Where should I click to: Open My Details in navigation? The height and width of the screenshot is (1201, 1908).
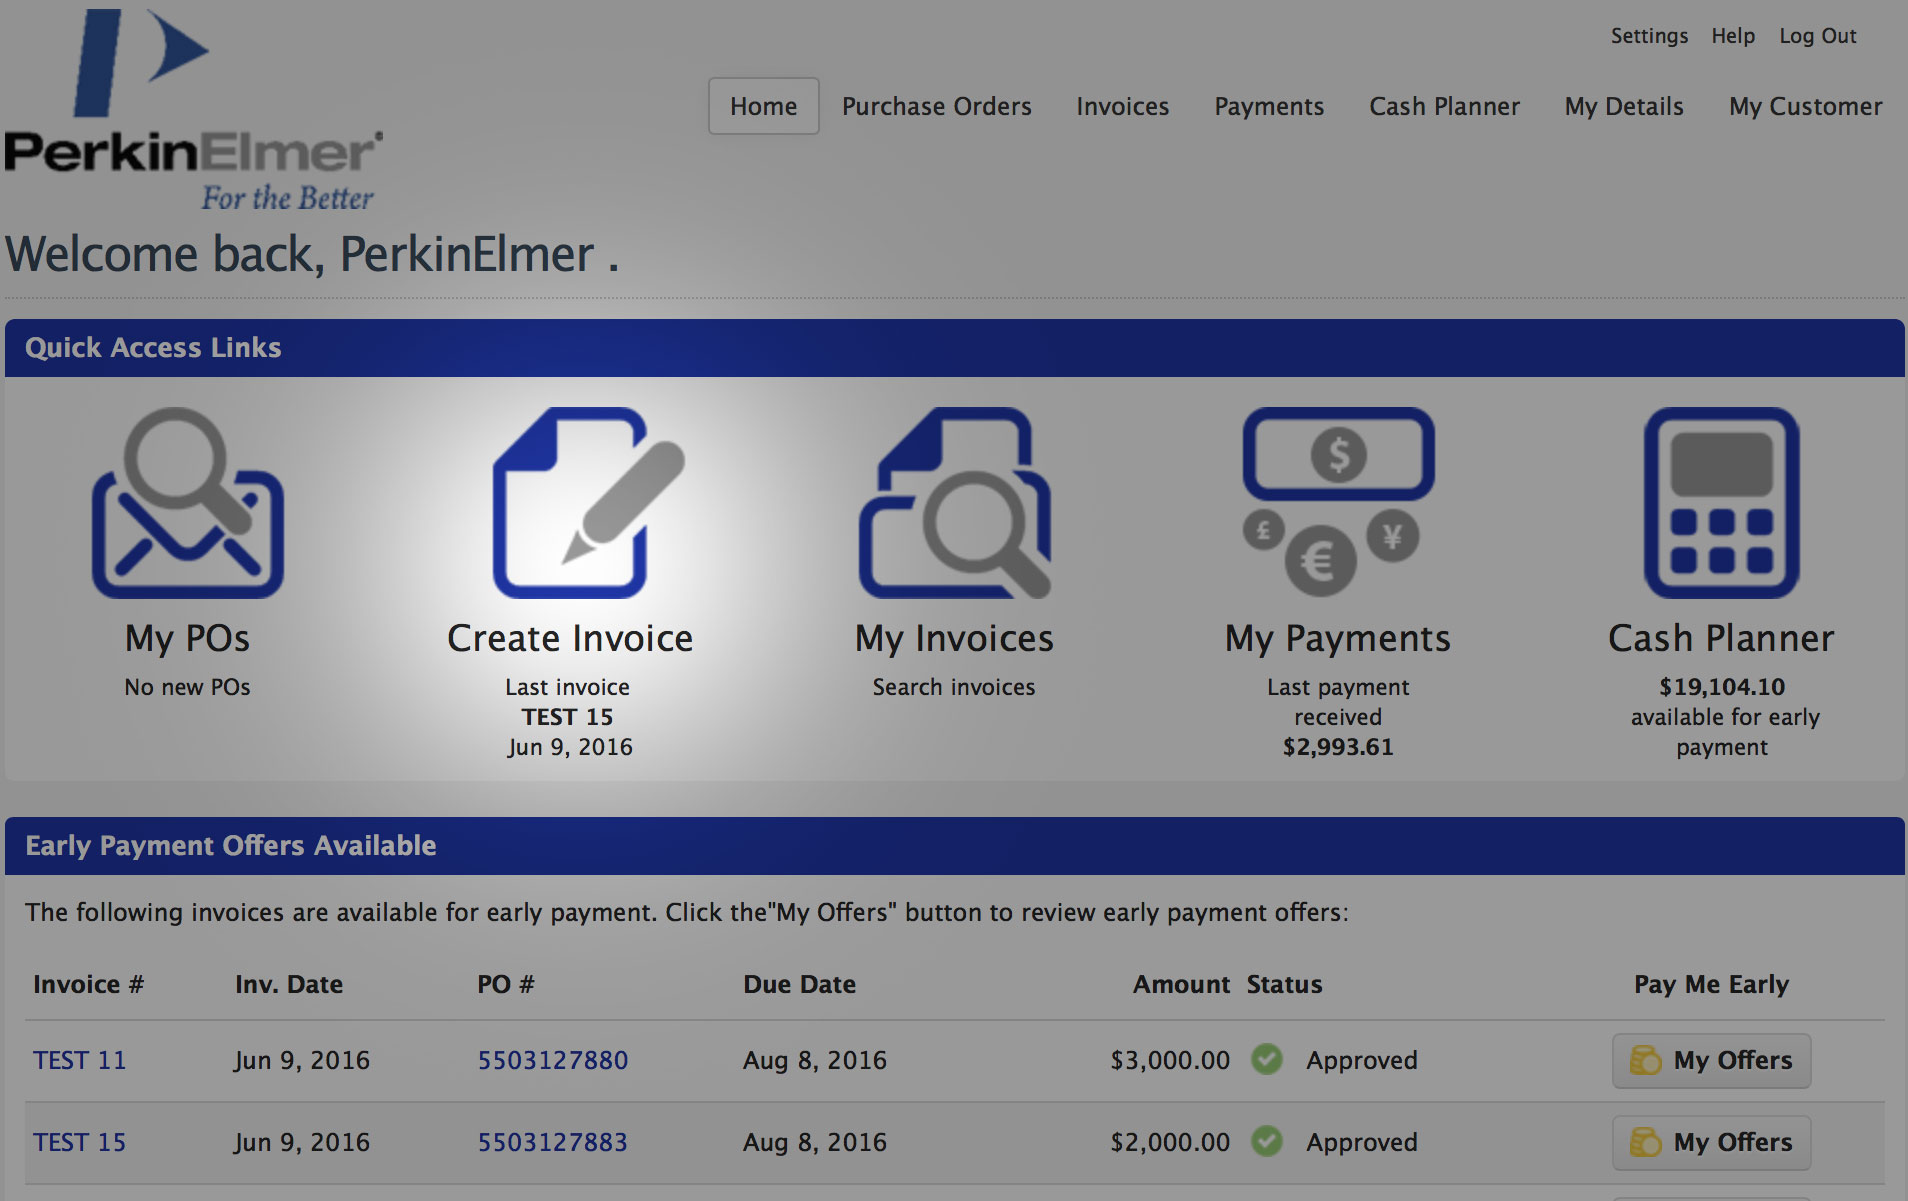(1624, 106)
